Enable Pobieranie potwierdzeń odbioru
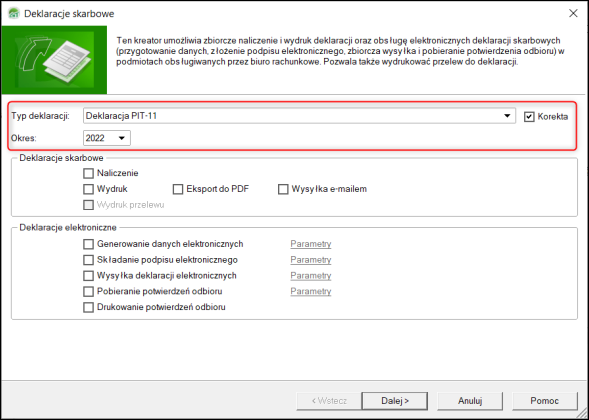Image resolution: width=589 pixels, height=420 pixels. coord(88,292)
